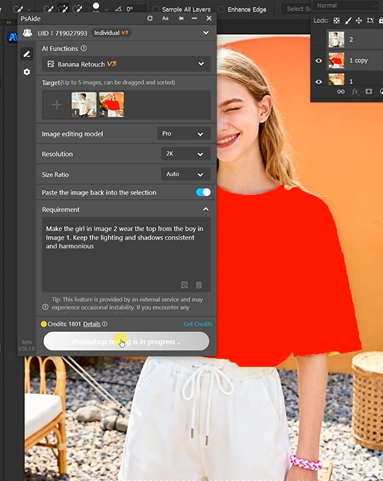Screen dimensions: 383x481
Task: Open the Image editing model Pro dropdown
Action: (184, 134)
